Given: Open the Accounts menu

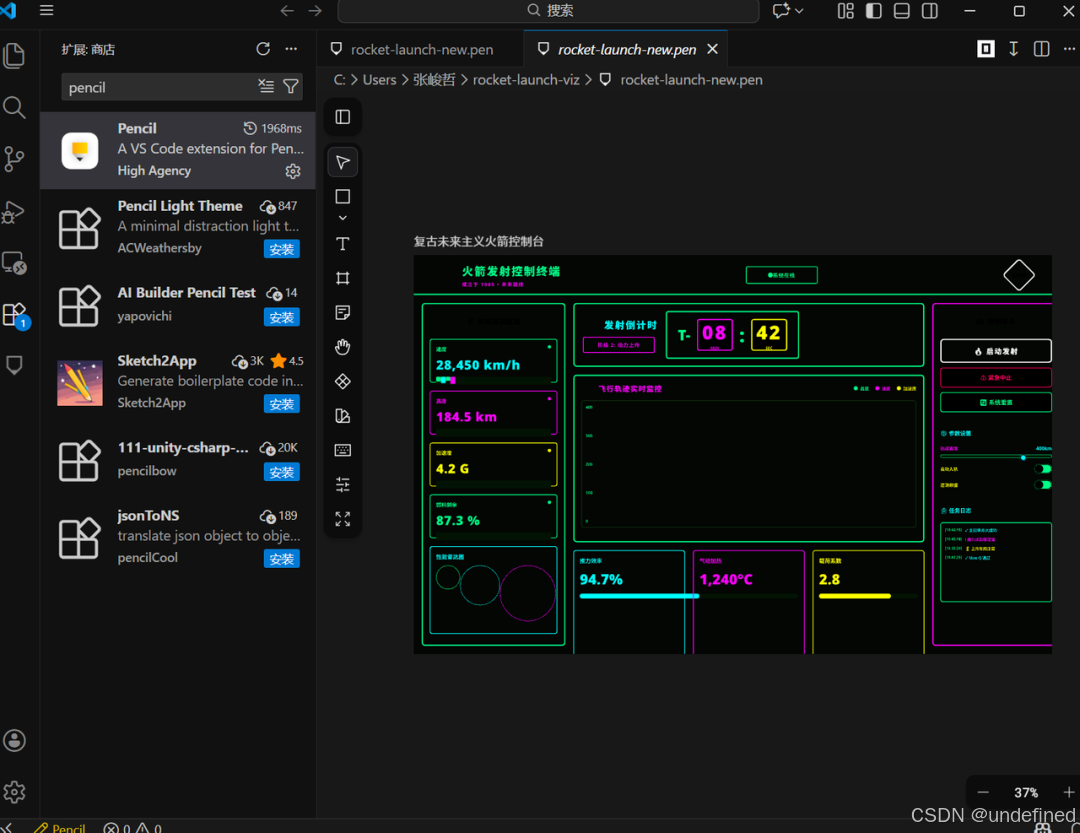Looking at the screenshot, I should (x=14, y=741).
